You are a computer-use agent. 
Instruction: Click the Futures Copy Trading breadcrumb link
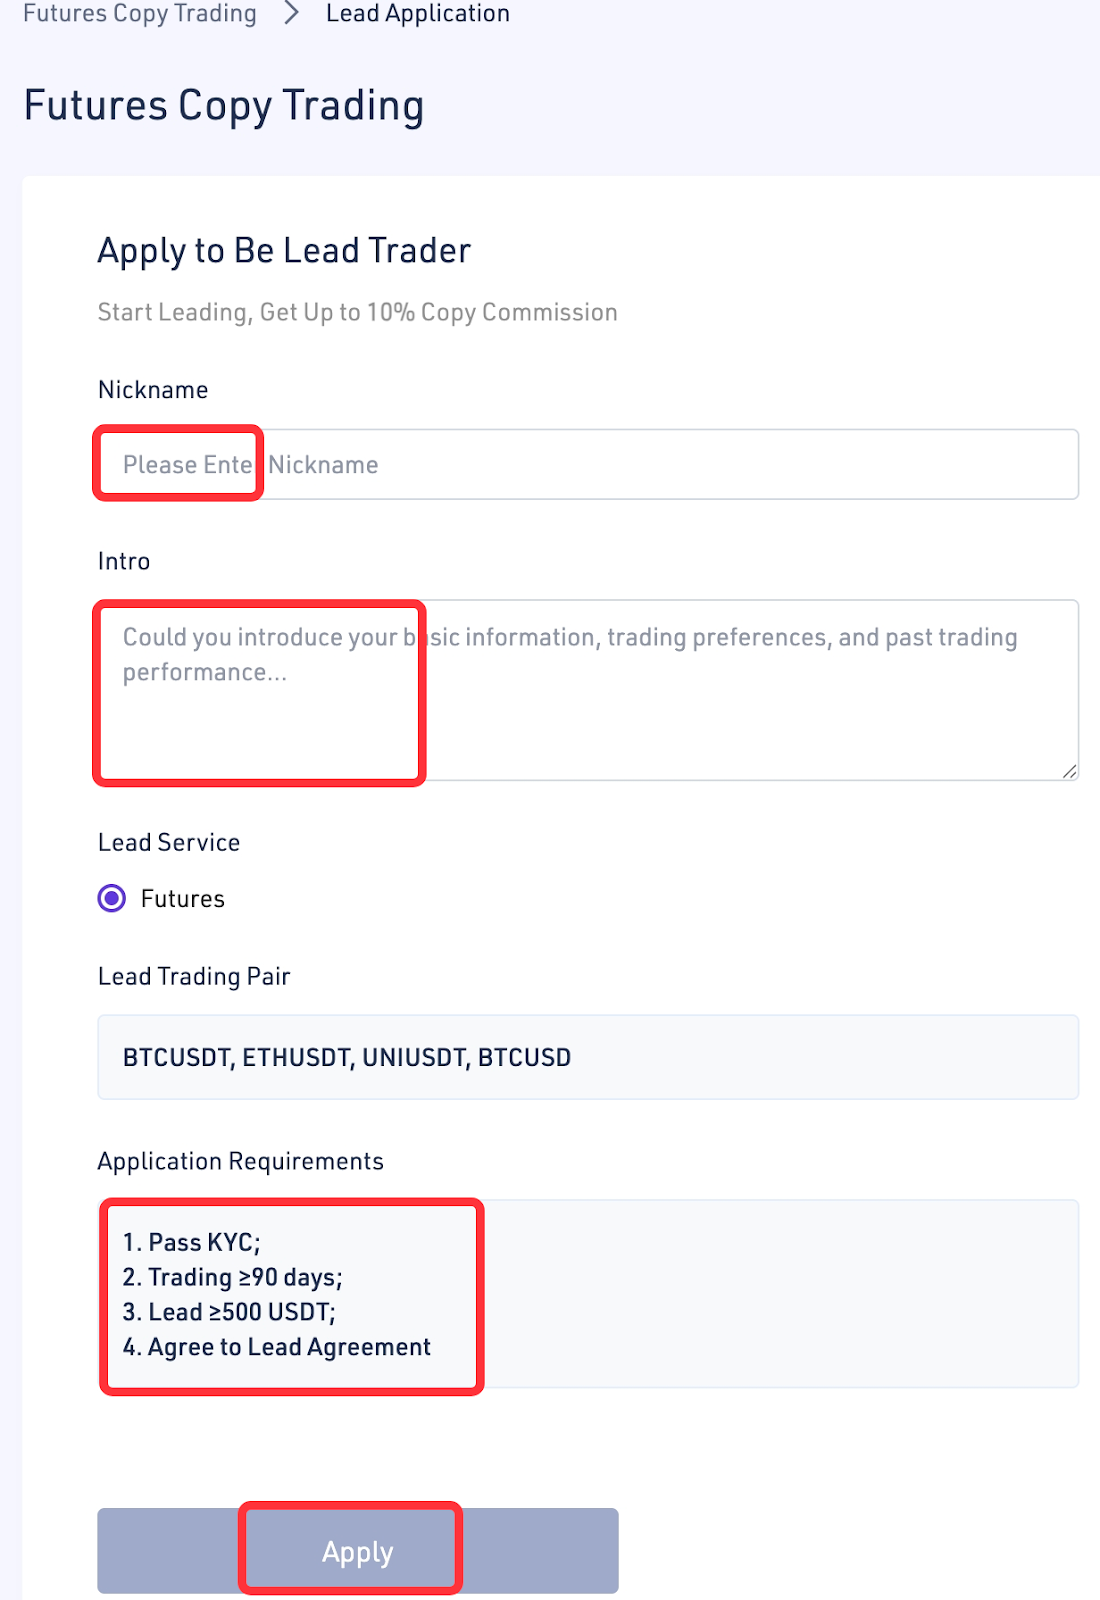(x=140, y=14)
